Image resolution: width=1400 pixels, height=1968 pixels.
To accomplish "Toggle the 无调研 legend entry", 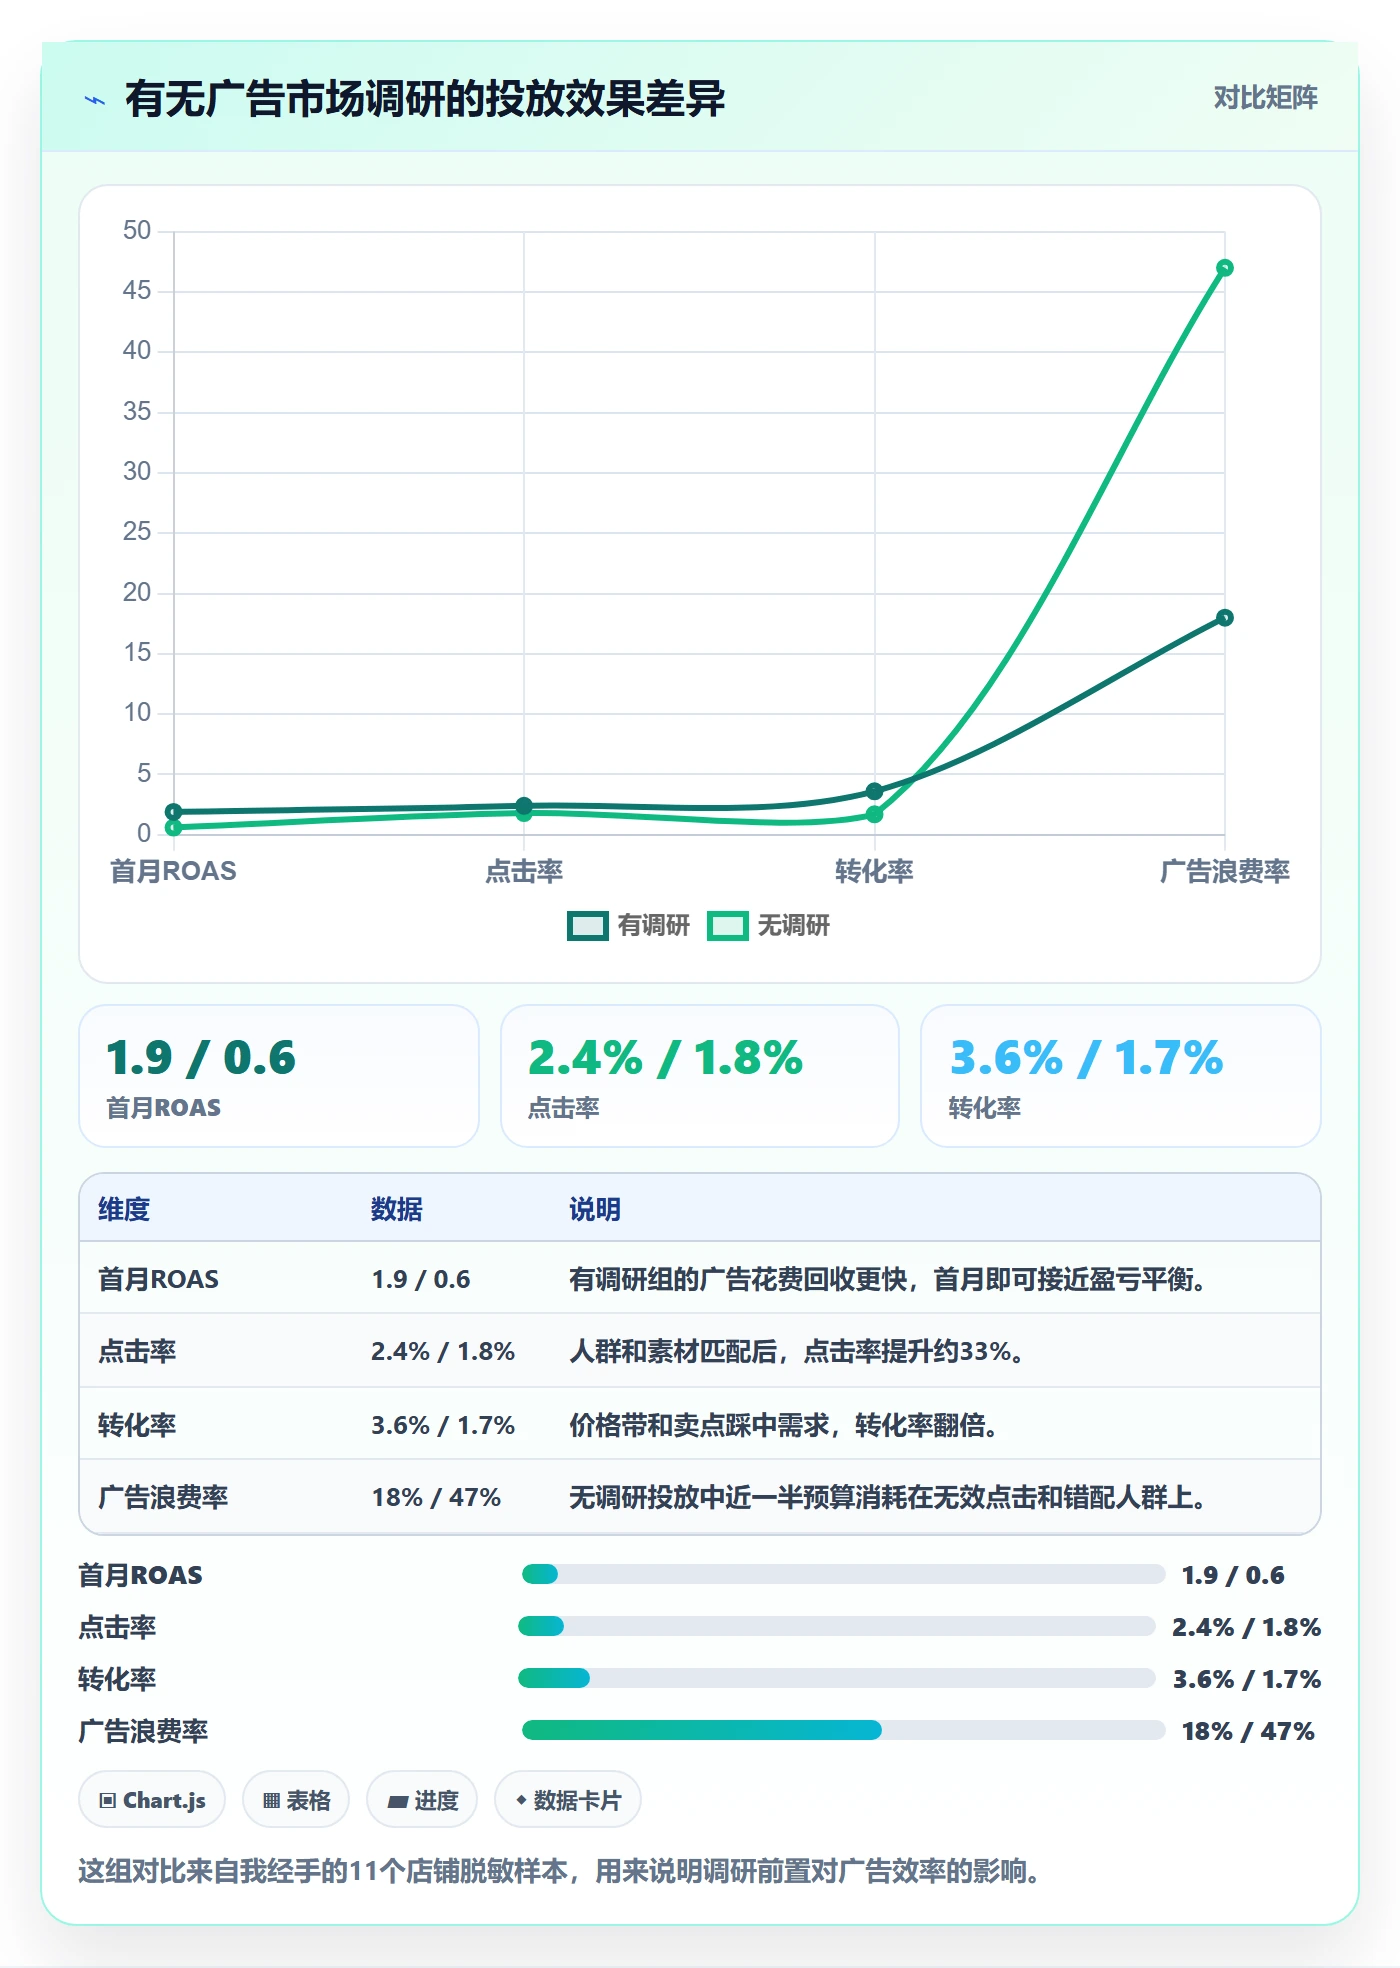I will point(769,925).
